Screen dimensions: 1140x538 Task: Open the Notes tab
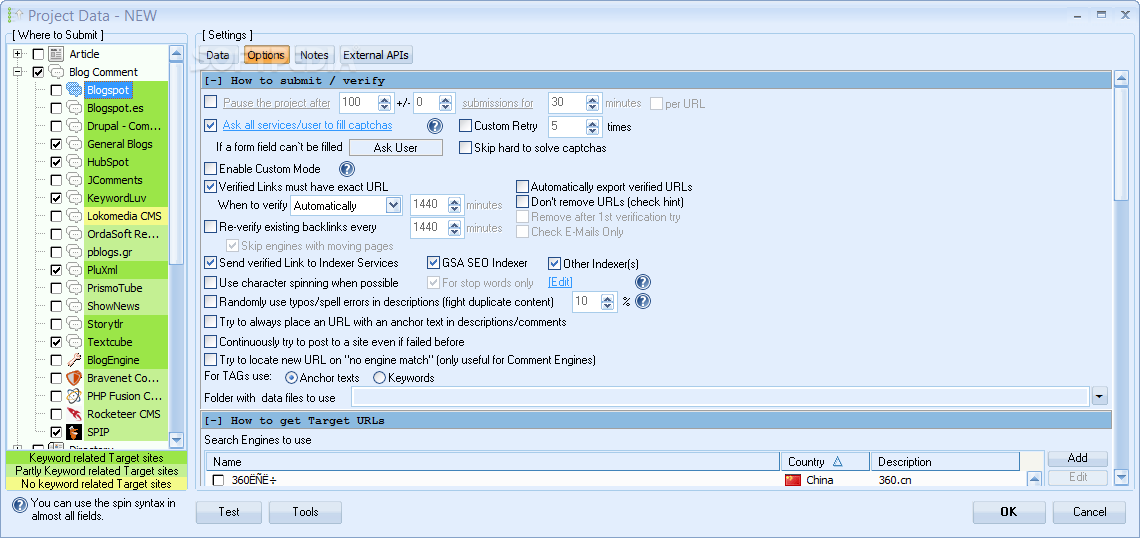click(x=314, y=55)
